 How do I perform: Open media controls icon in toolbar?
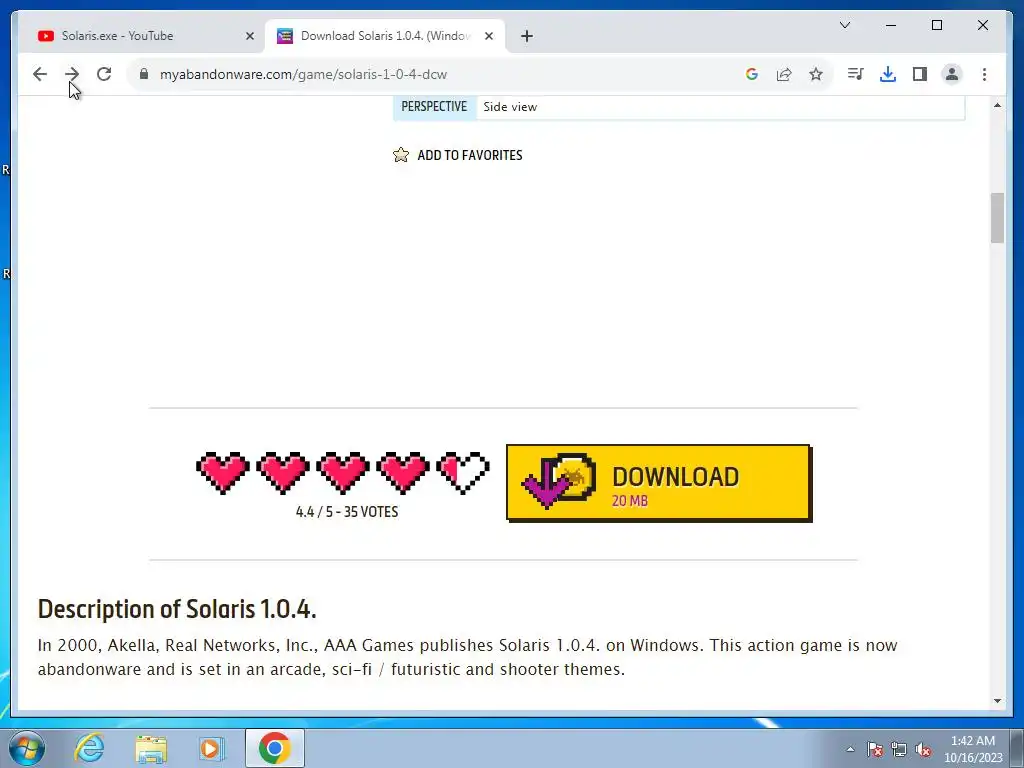click(856, 74)
